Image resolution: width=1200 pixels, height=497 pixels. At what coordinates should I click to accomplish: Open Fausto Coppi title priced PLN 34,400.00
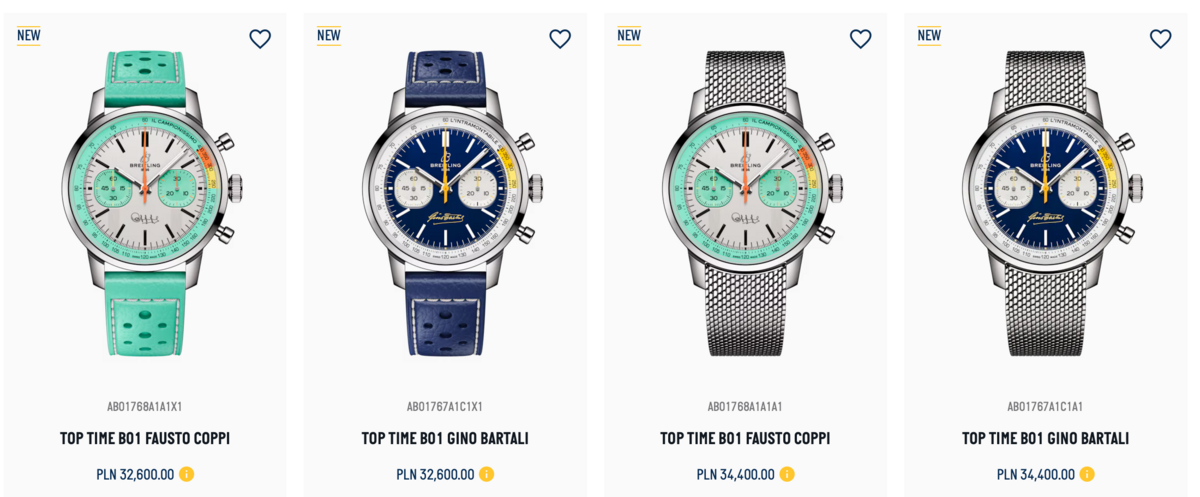745,439
